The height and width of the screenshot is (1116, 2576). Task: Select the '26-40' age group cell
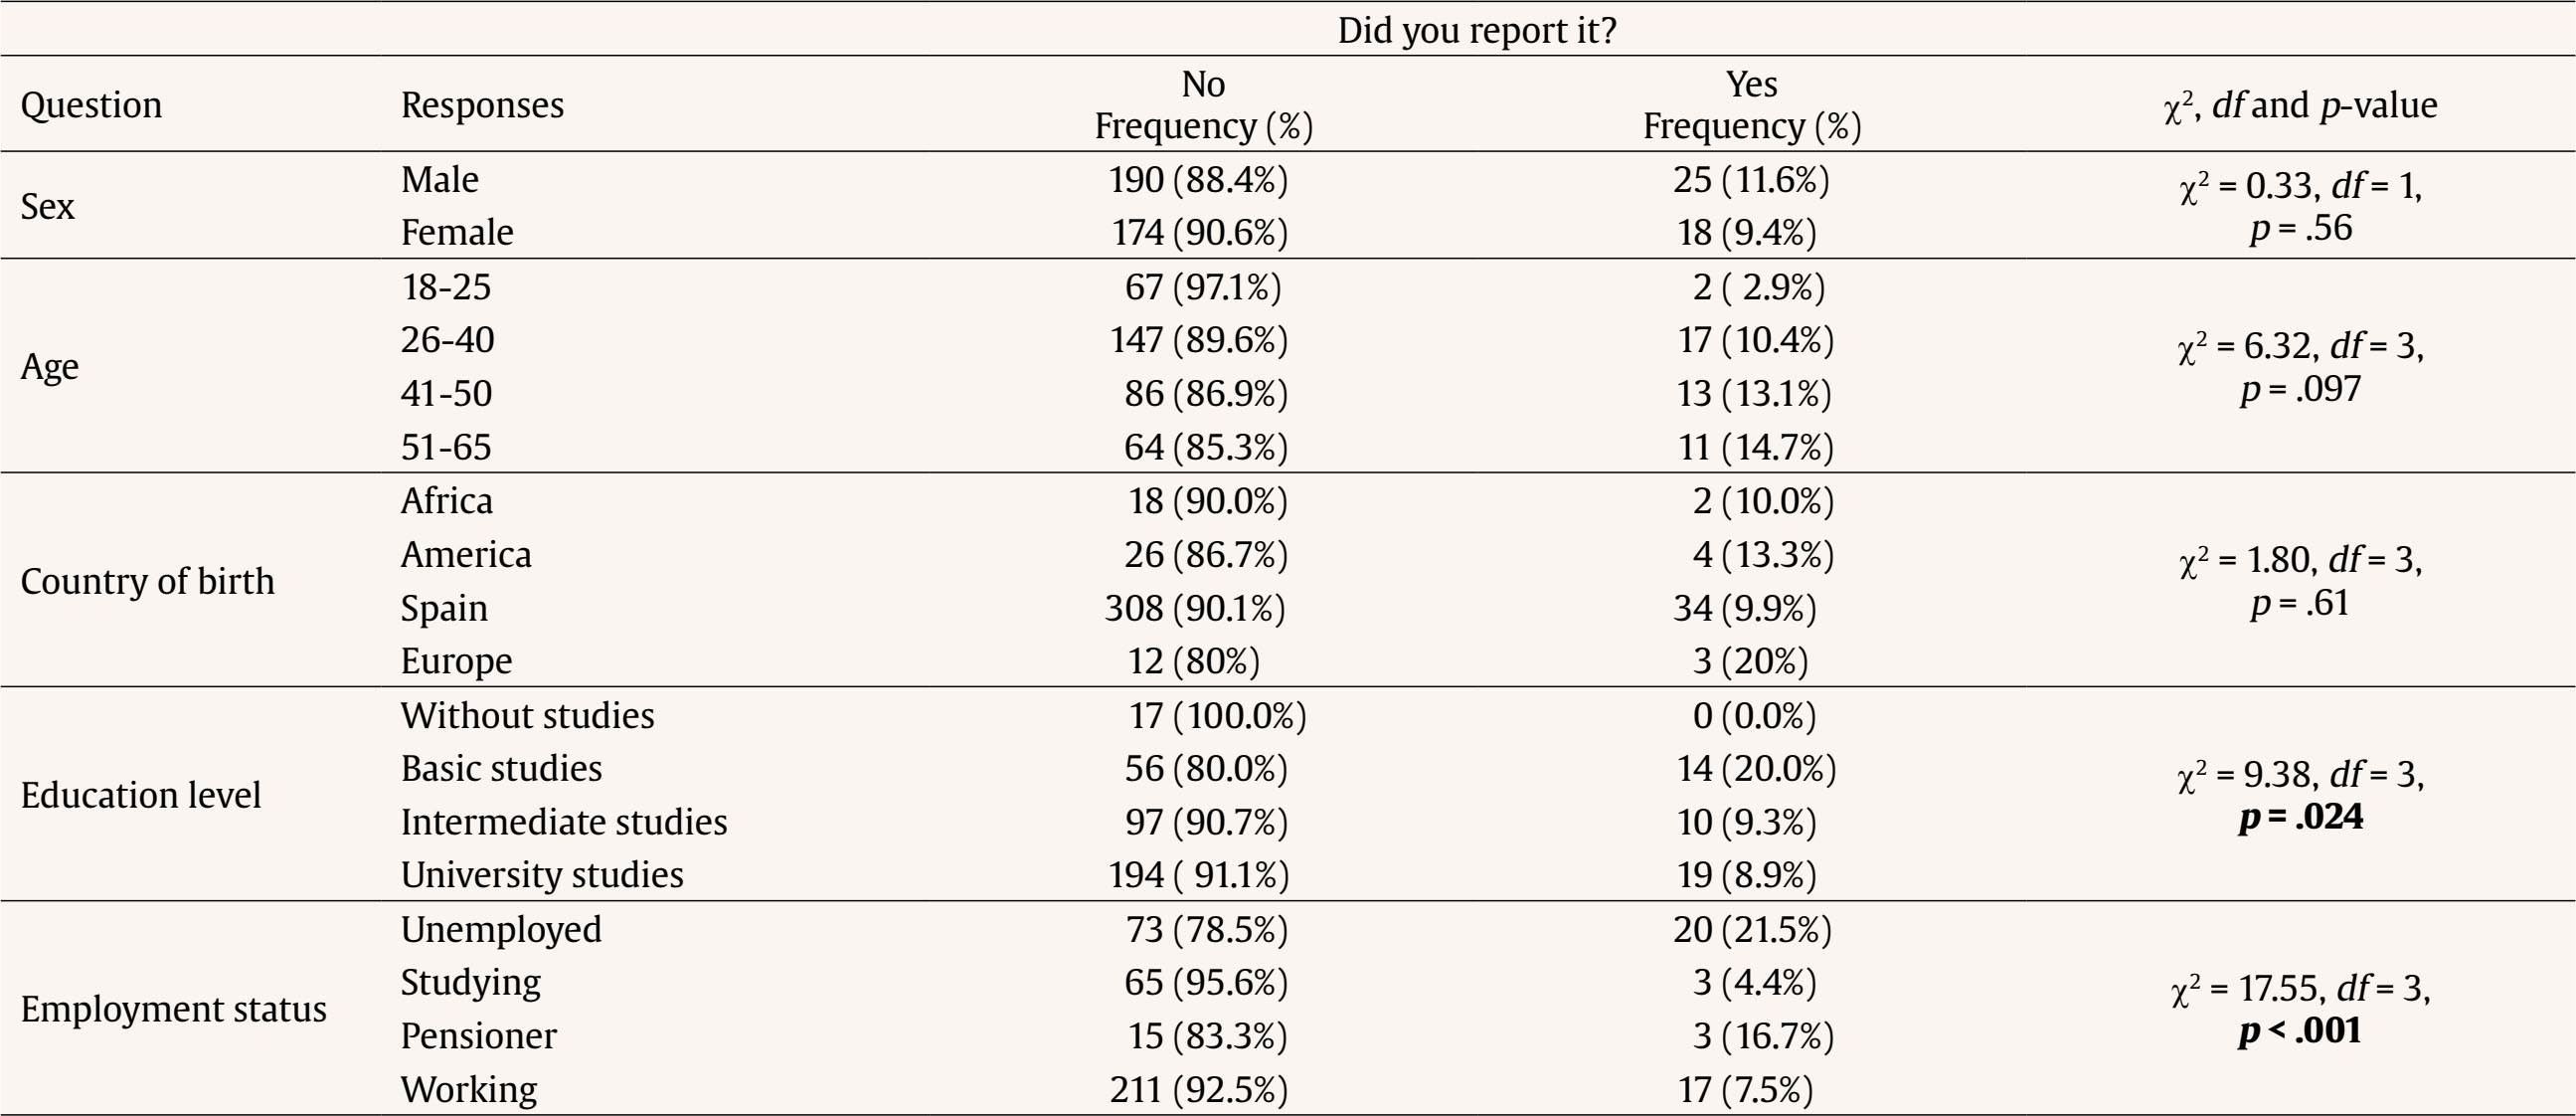coord(447,340)
